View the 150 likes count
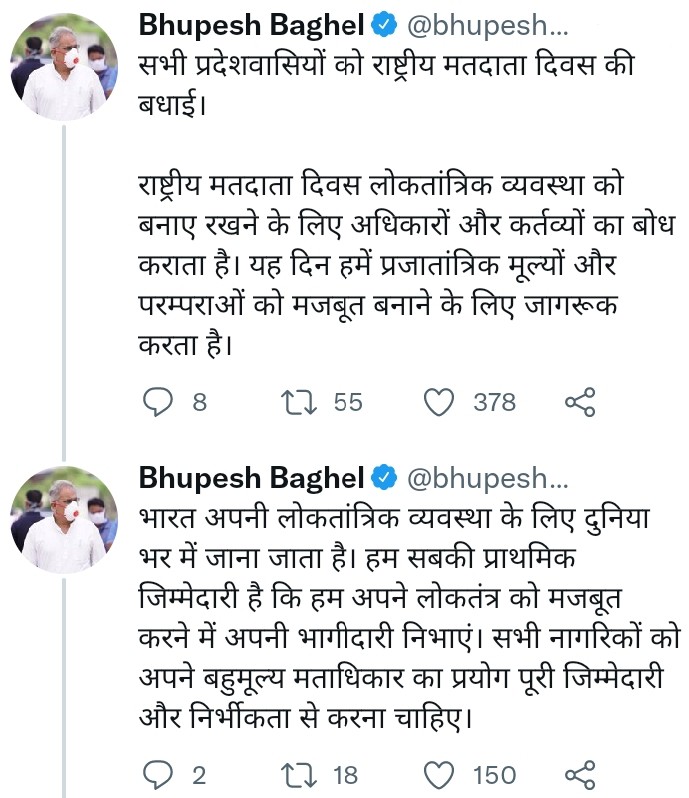The width and height of the screenshot is (689, 798). coord(494,774)
